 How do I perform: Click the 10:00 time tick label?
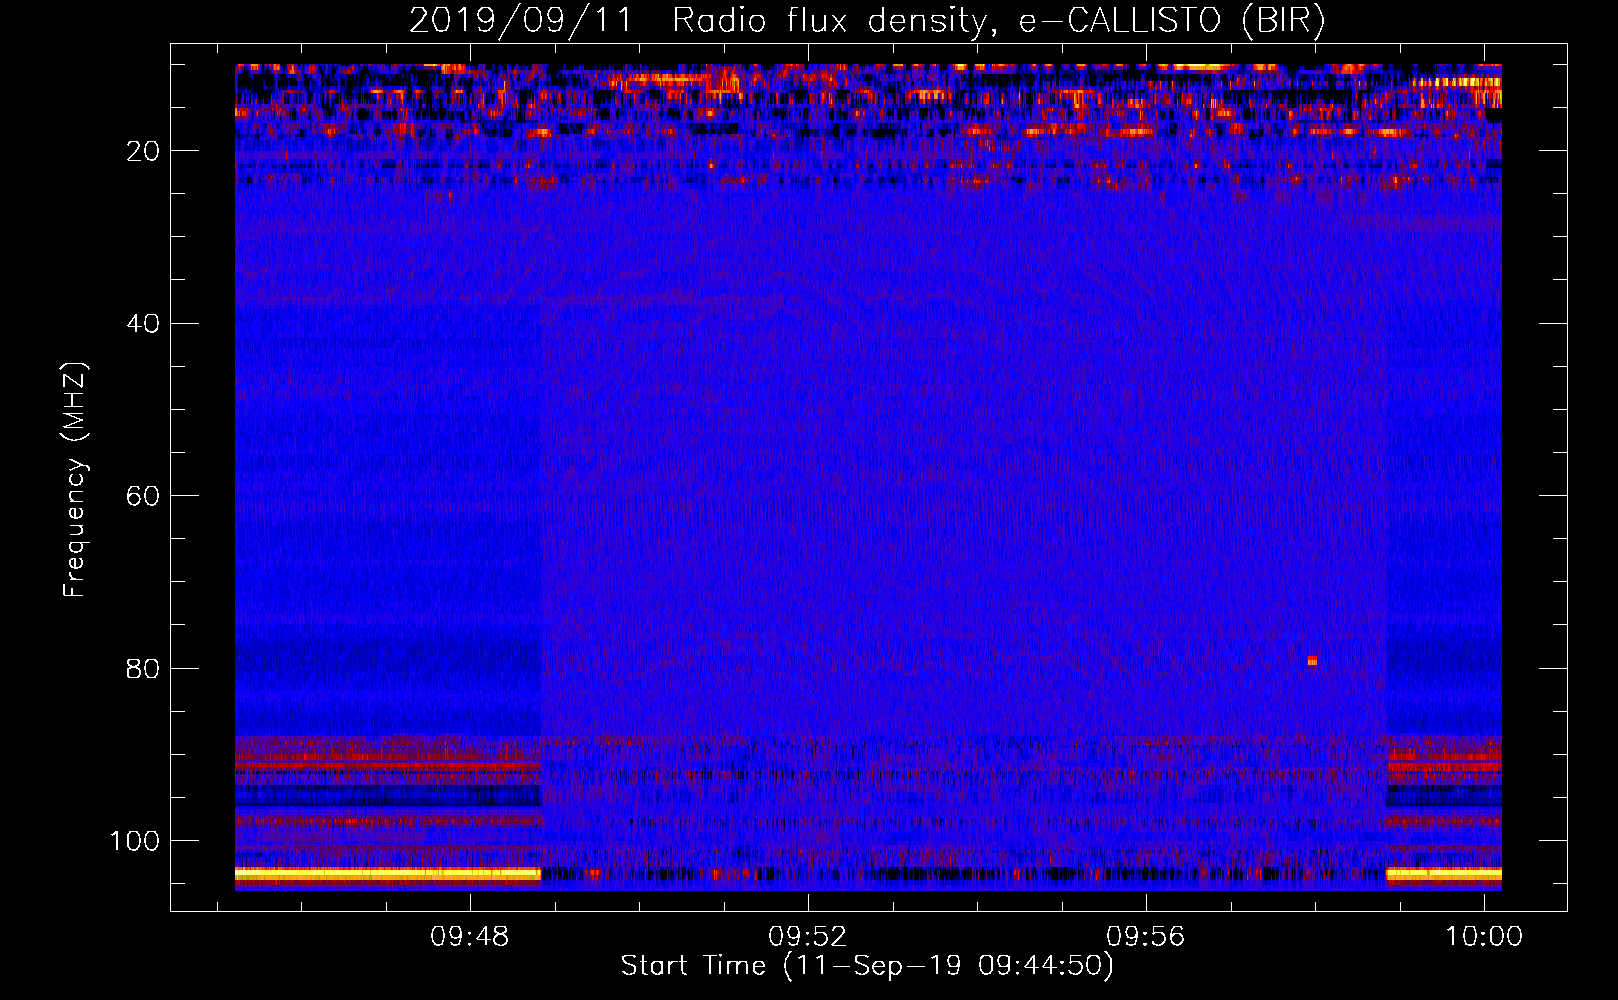1484,937
